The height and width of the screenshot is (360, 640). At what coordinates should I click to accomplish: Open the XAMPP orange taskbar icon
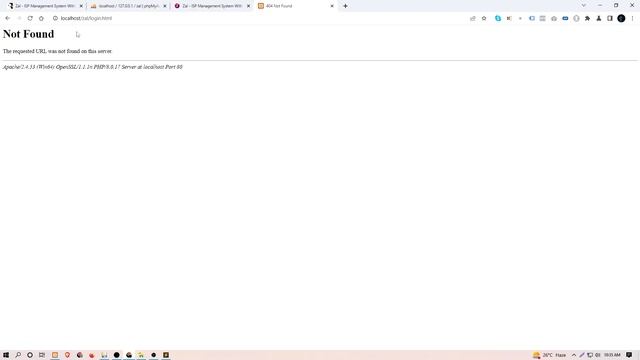tap(55, 355)
